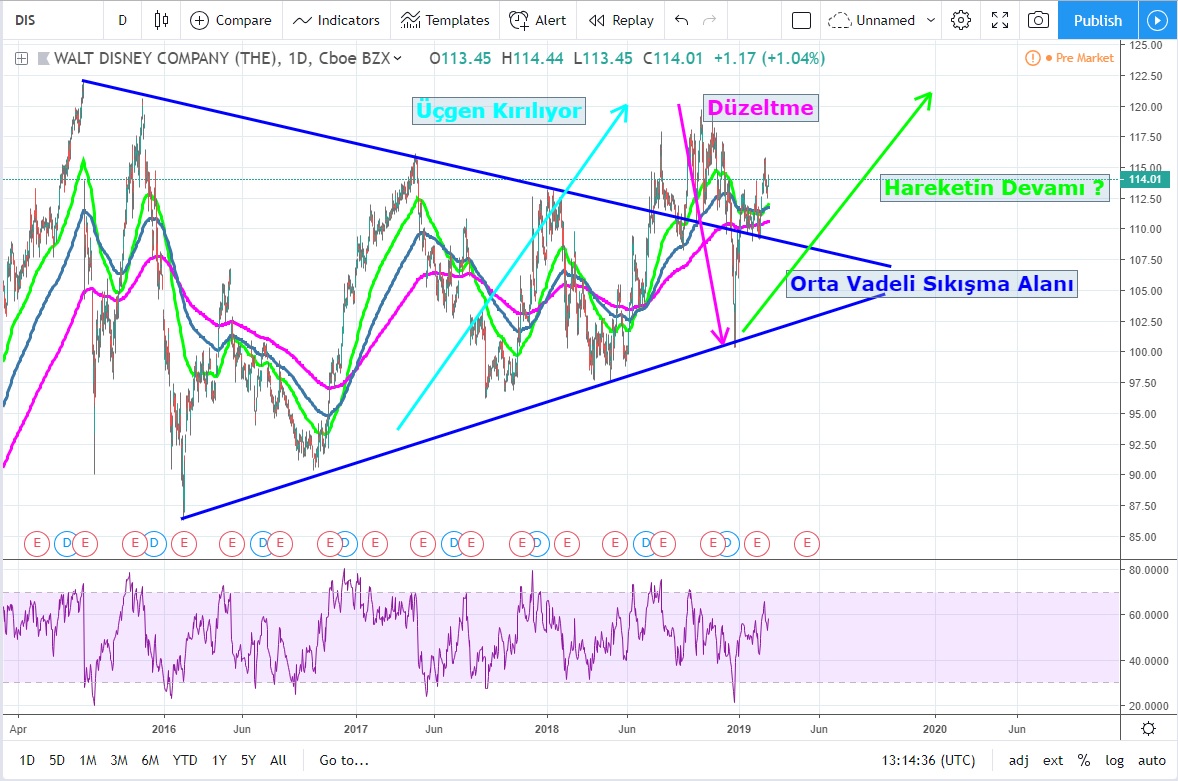1178x781 pixels.
Task: Toggle the log scale
Action: [x=1115, y=760]
